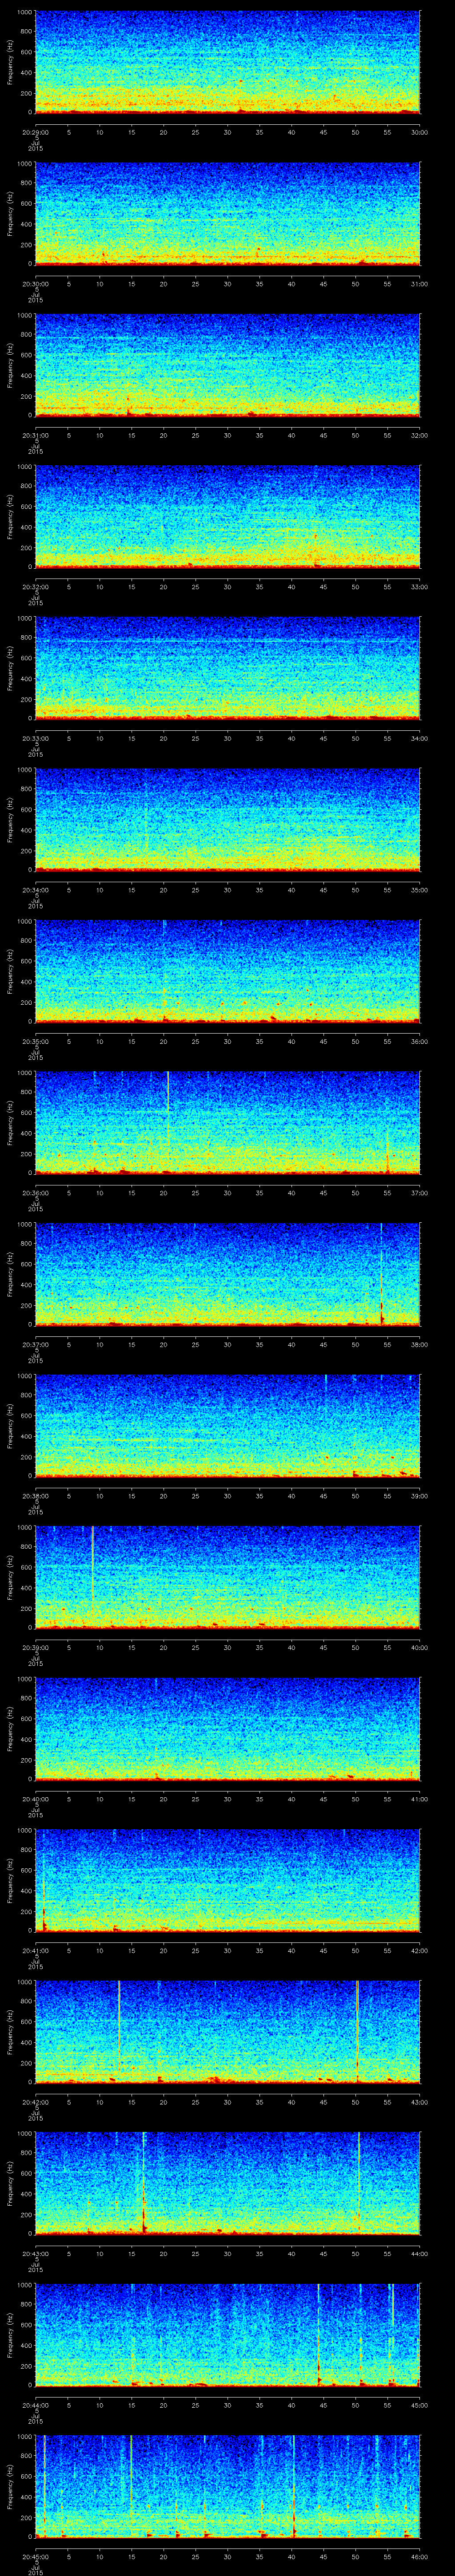Click the 20:44:00 start time label

click(x=35, y=2404)
